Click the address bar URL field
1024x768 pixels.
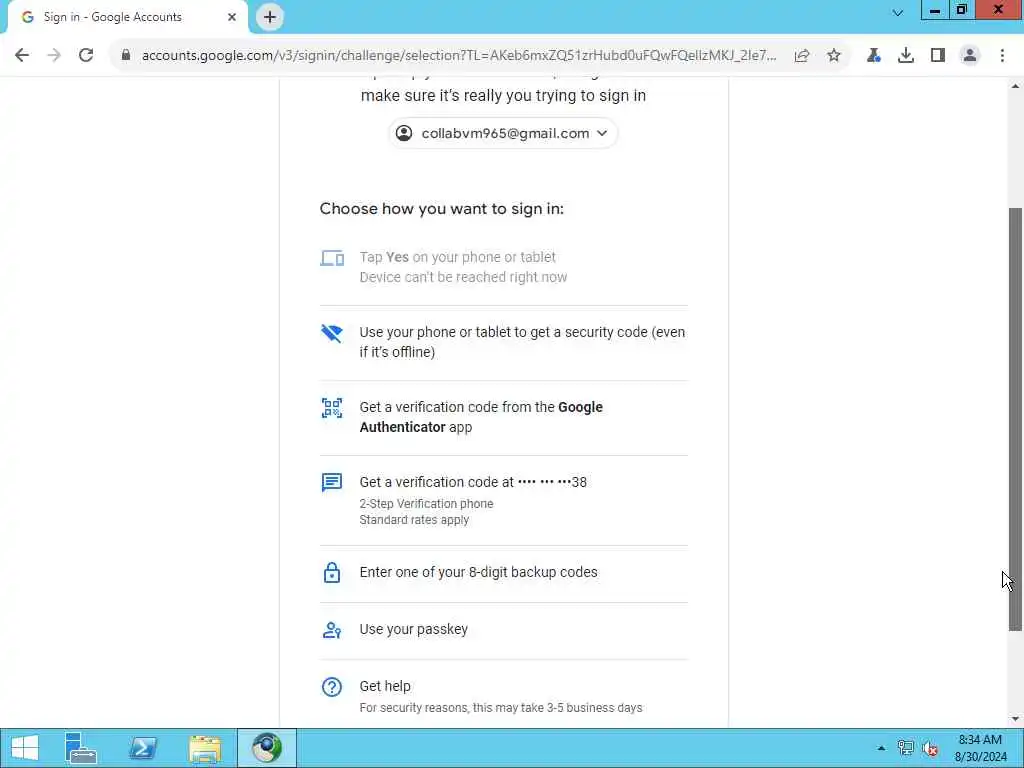click(x=459, y=56)
